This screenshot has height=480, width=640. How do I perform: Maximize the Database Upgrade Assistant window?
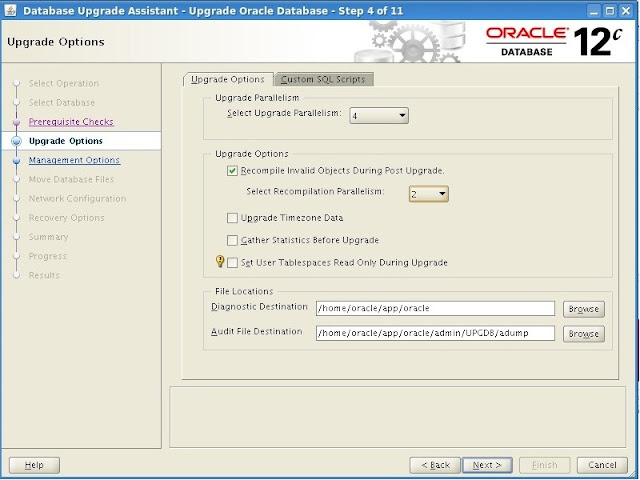point(610,11)
